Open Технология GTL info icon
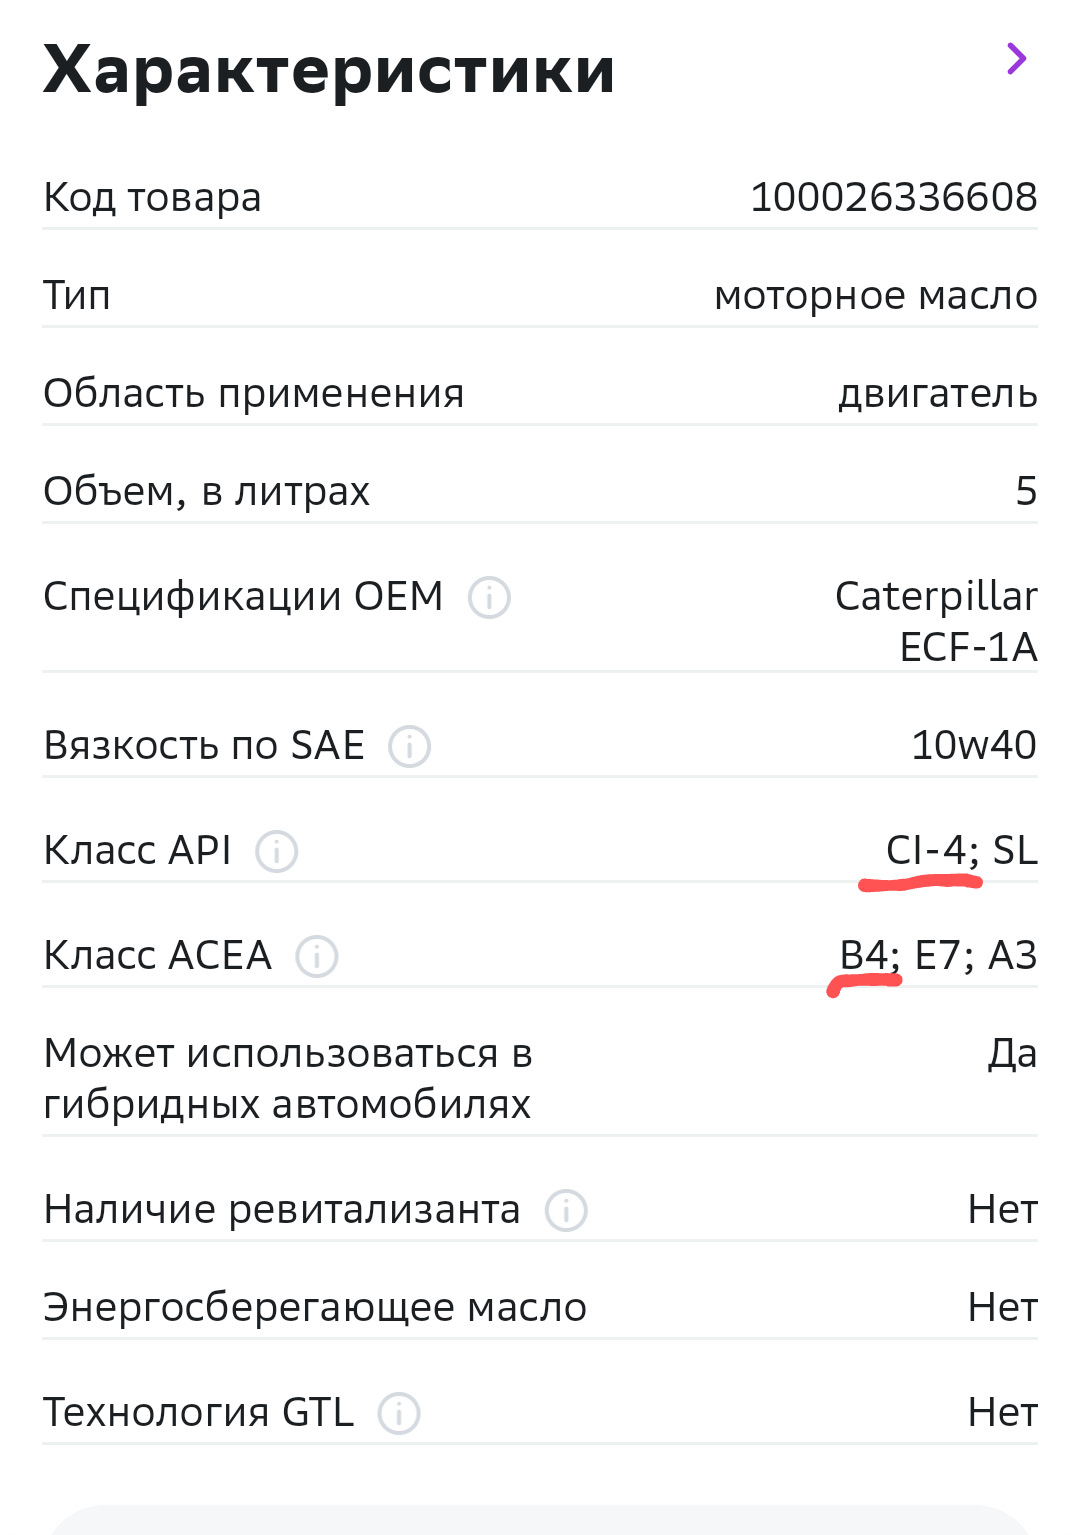This screenshot has width=1080, height=1535. click(399, 1414)
